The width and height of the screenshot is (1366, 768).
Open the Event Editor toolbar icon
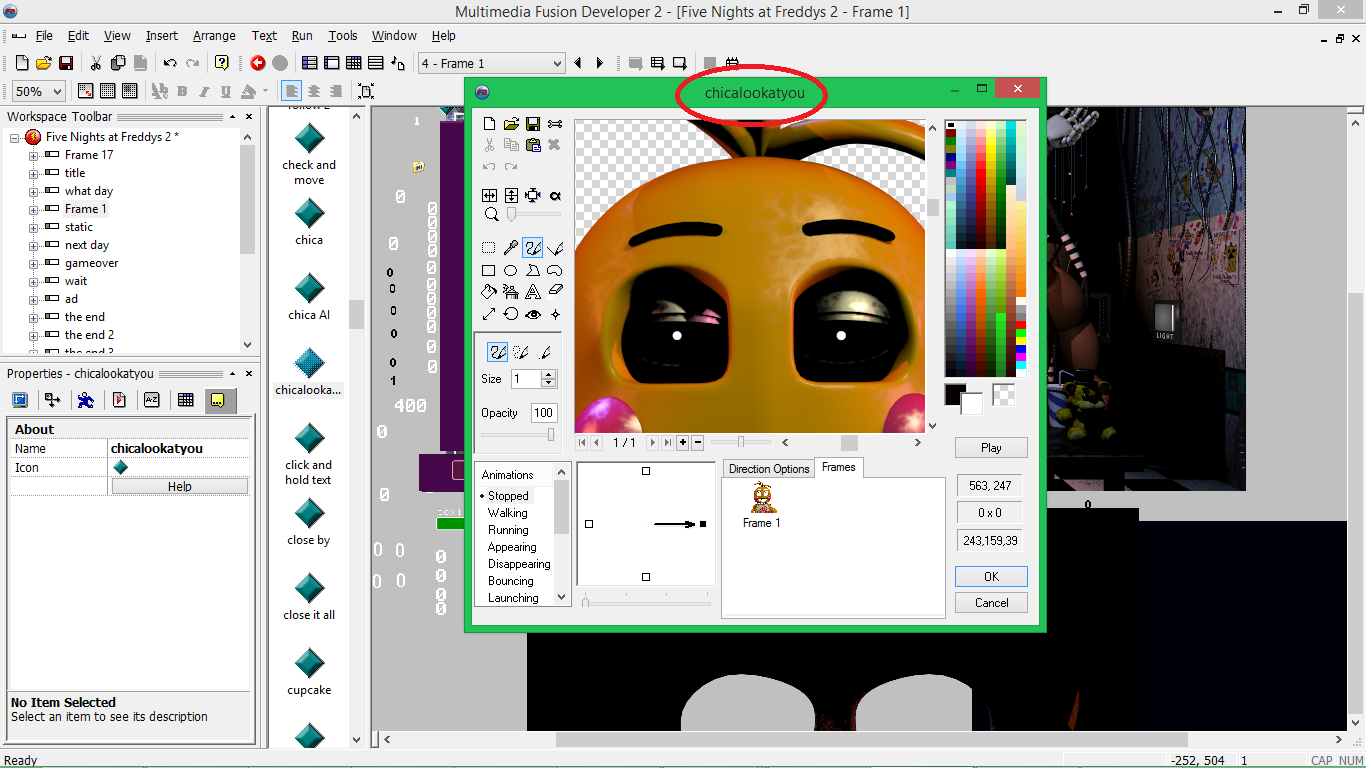coord(354,63)
